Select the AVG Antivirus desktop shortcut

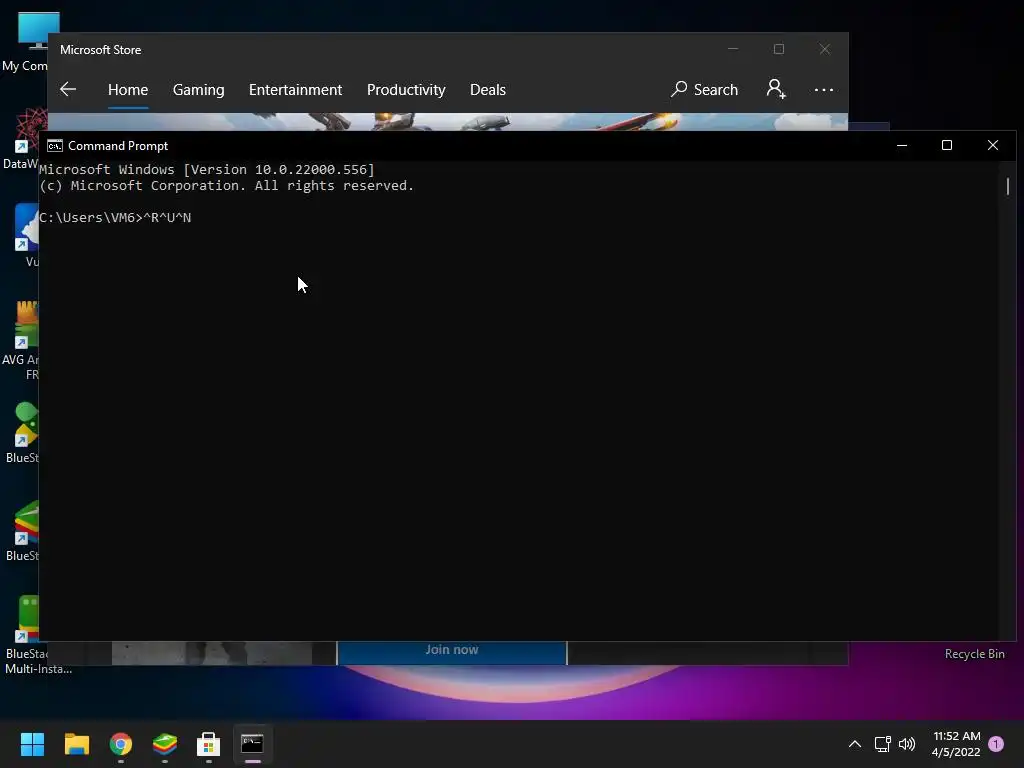tap(20, 341)
